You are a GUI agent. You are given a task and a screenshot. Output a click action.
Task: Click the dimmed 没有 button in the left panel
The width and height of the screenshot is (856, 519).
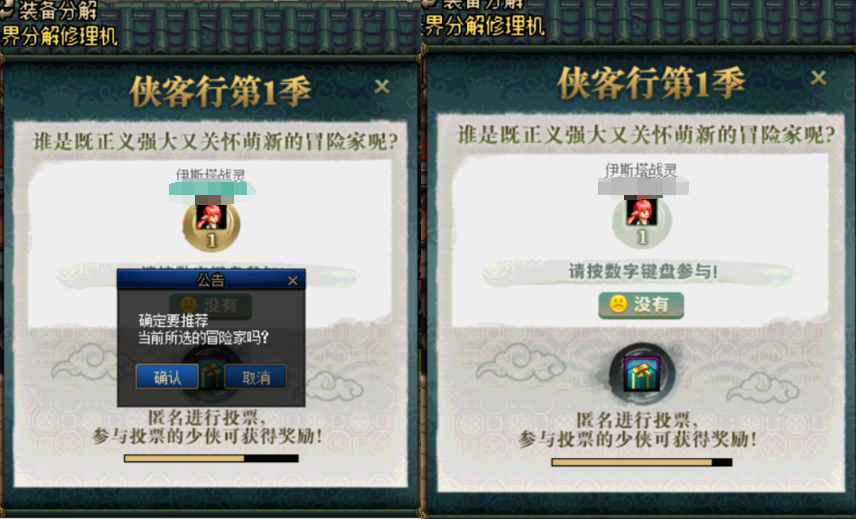[x=211, y=306]
